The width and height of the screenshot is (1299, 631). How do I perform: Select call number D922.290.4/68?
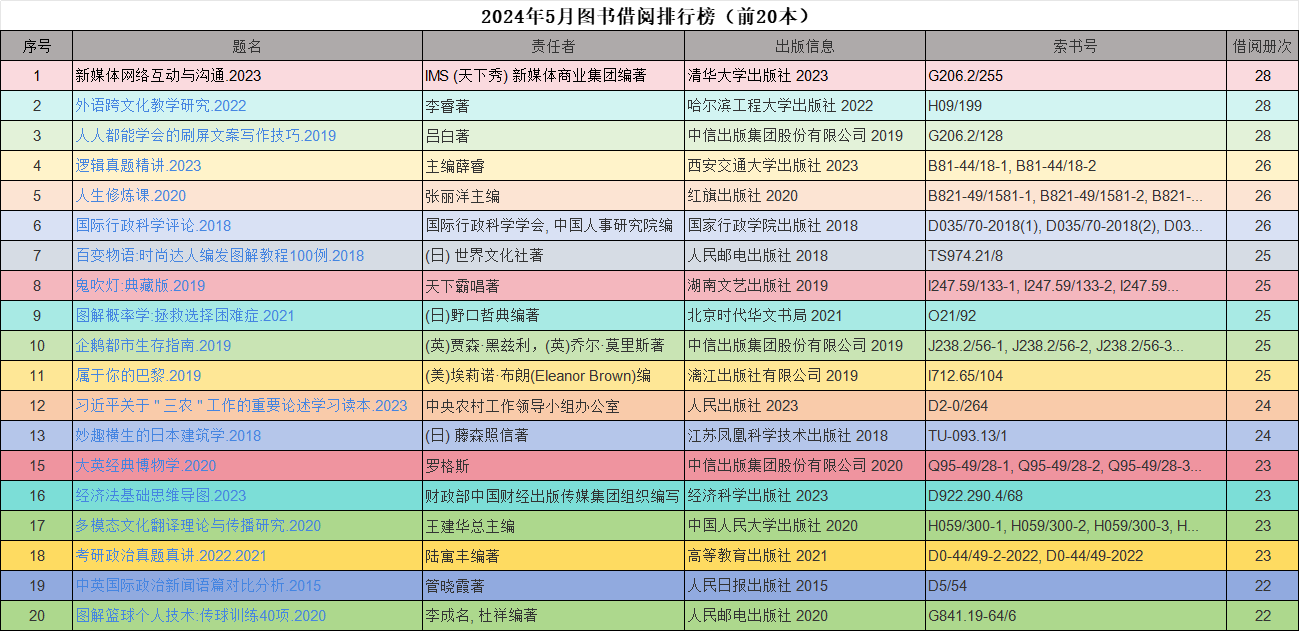976,496
